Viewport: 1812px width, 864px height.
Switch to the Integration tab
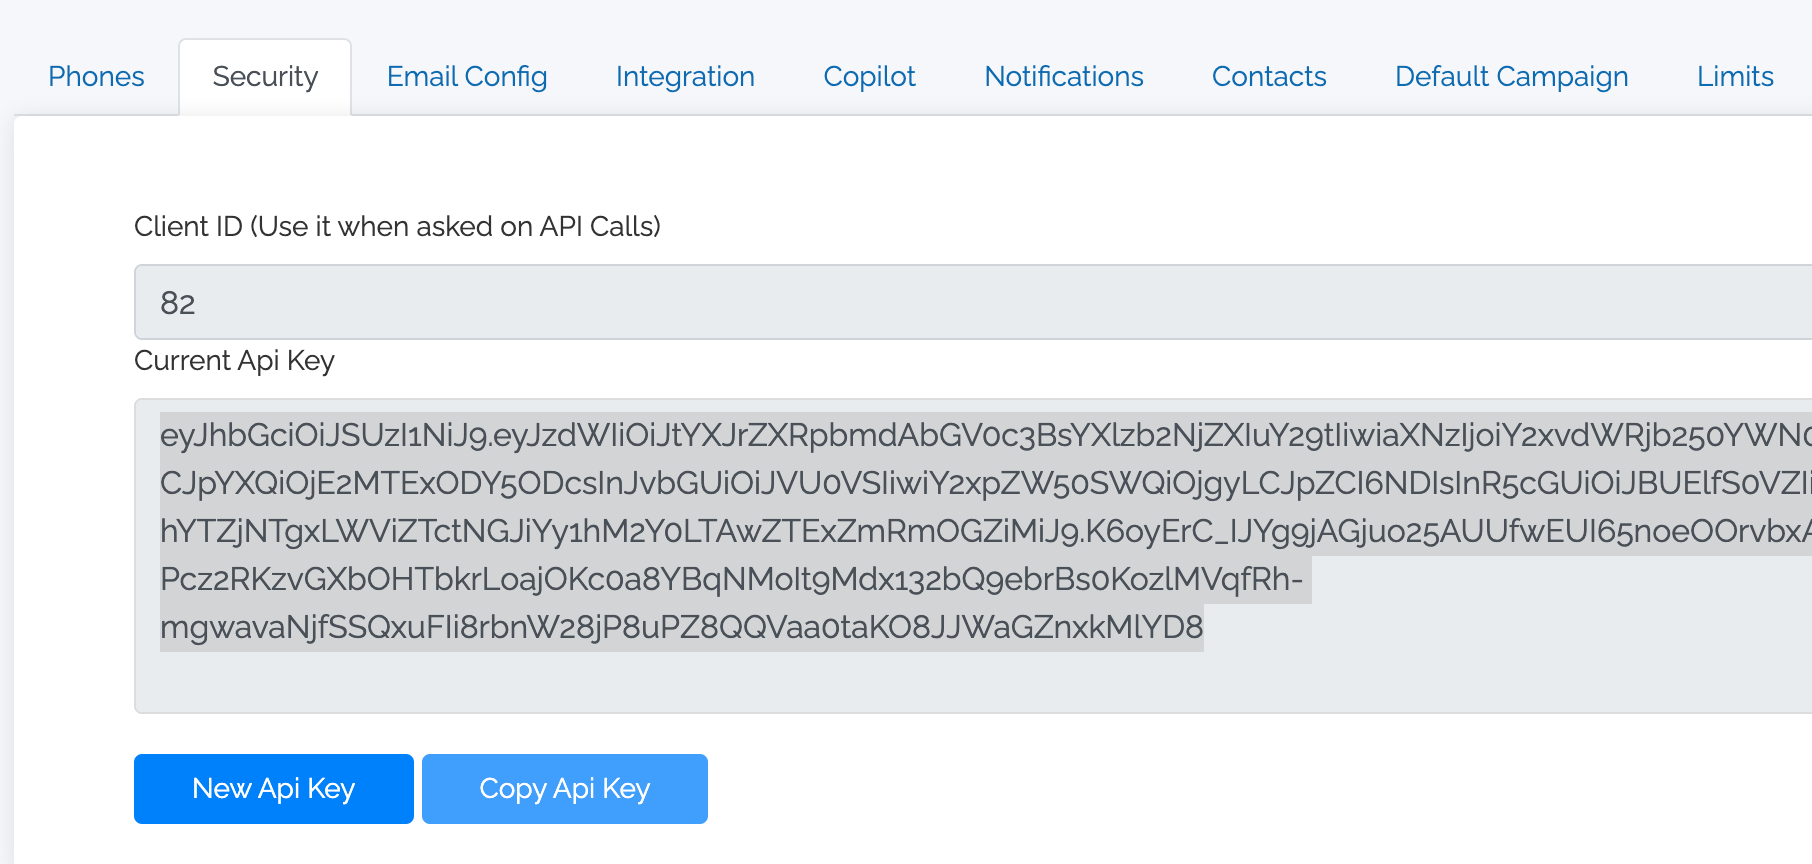tap(684, 76)
